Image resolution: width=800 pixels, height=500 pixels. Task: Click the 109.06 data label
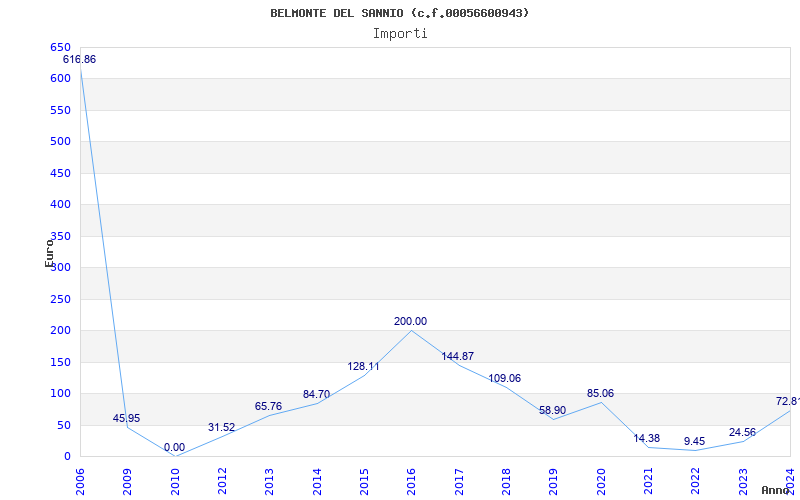coord(505,379)
